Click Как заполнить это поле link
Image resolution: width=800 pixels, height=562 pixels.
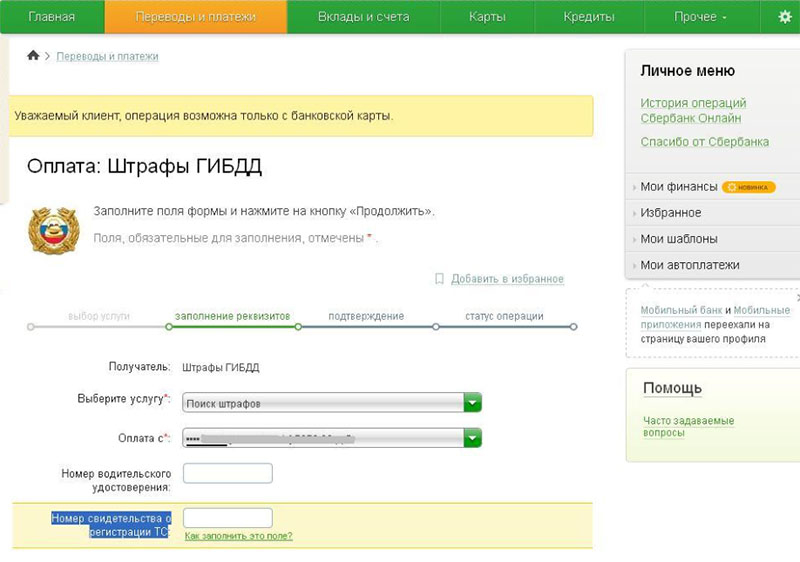(x=238, y=536)
